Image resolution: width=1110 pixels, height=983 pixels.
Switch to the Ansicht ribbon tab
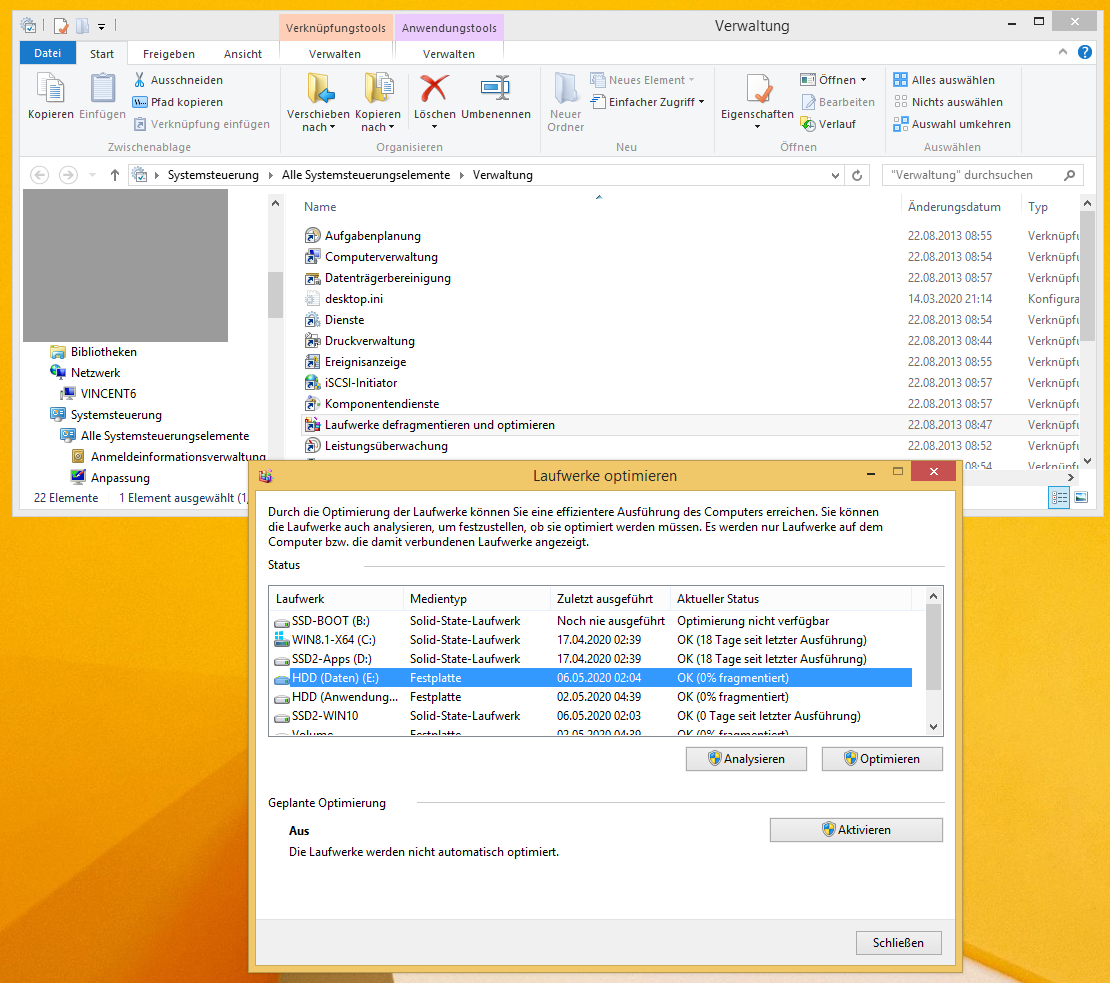point(242,54)
